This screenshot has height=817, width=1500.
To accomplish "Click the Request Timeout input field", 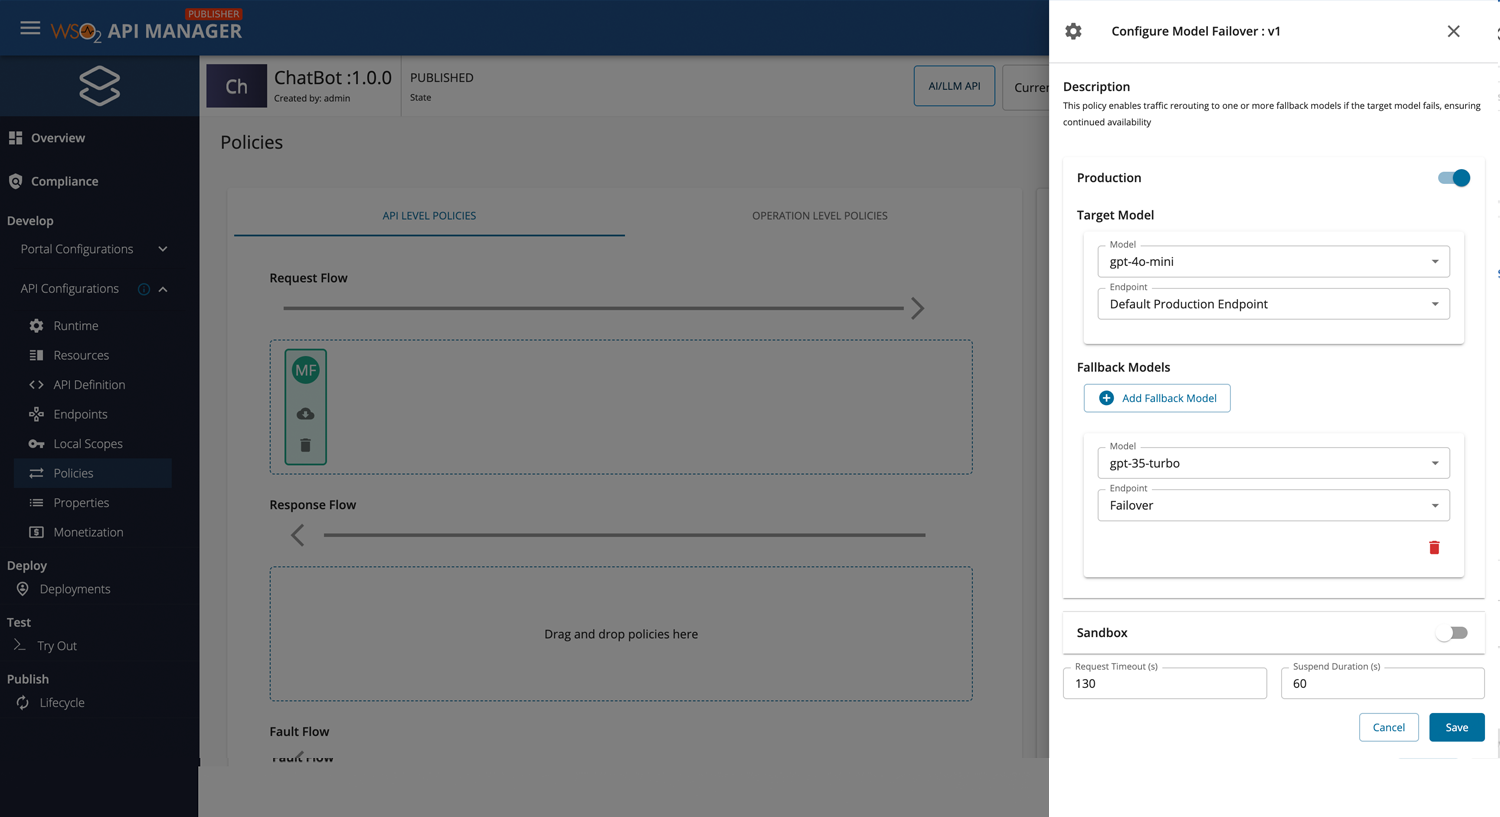I will coord(1165,683).
